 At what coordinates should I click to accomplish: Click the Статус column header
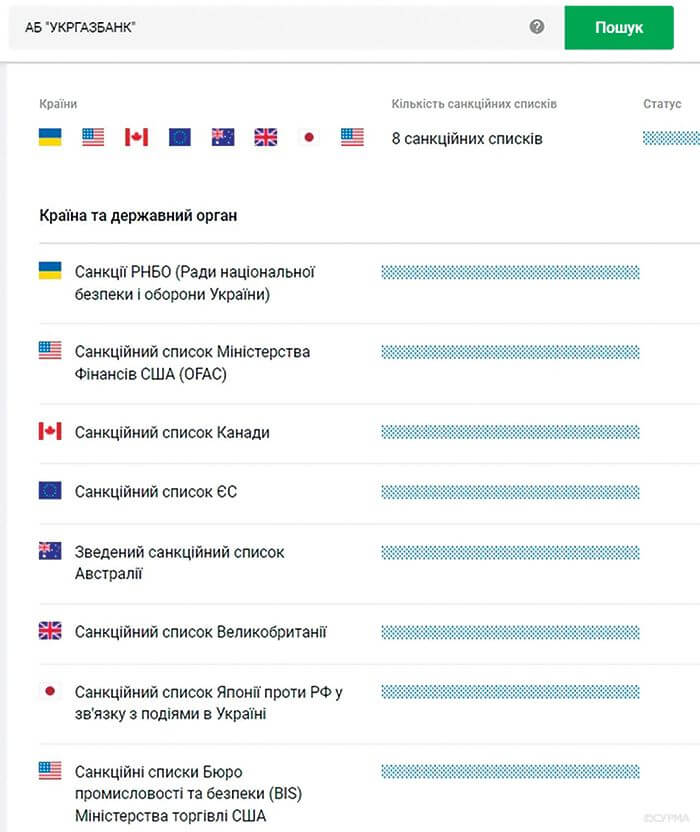pyautogui.click(x=662, y=104)
